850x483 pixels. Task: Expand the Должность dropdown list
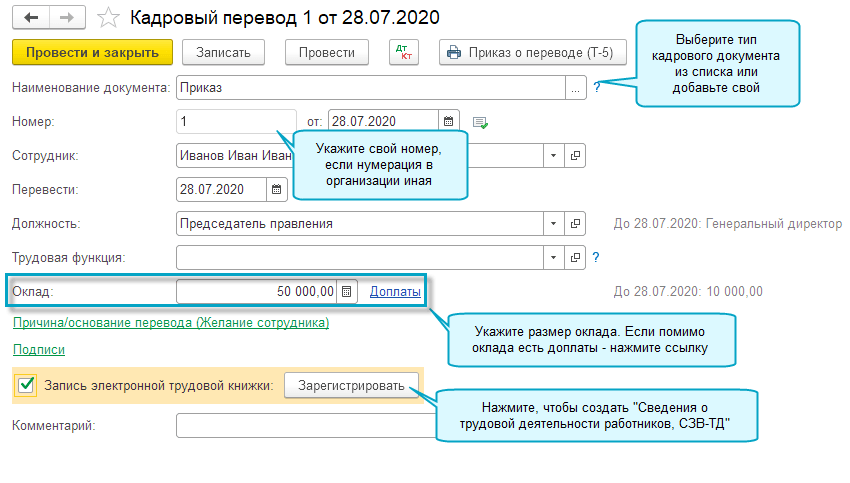(554, 224)
